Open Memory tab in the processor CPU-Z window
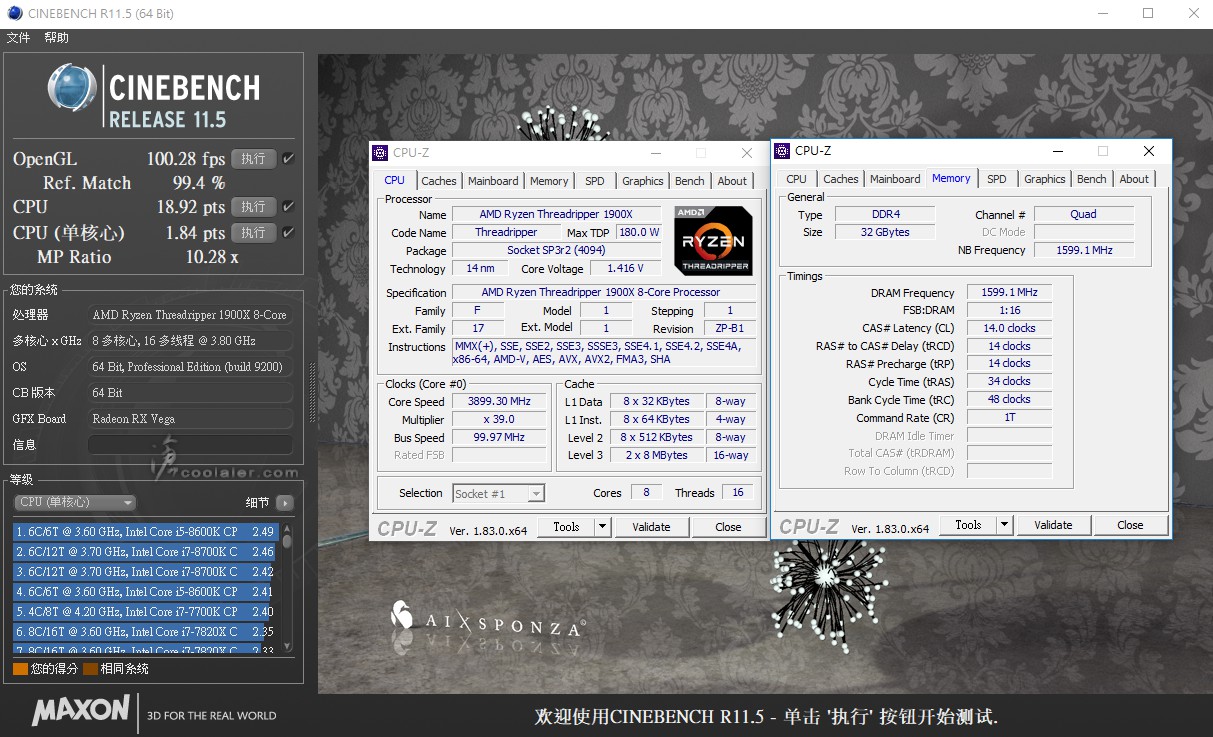 point(549,181)
